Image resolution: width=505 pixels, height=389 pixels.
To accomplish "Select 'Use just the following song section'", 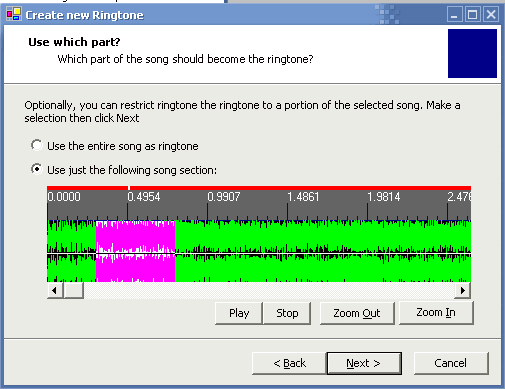I will tap(124, 170).
